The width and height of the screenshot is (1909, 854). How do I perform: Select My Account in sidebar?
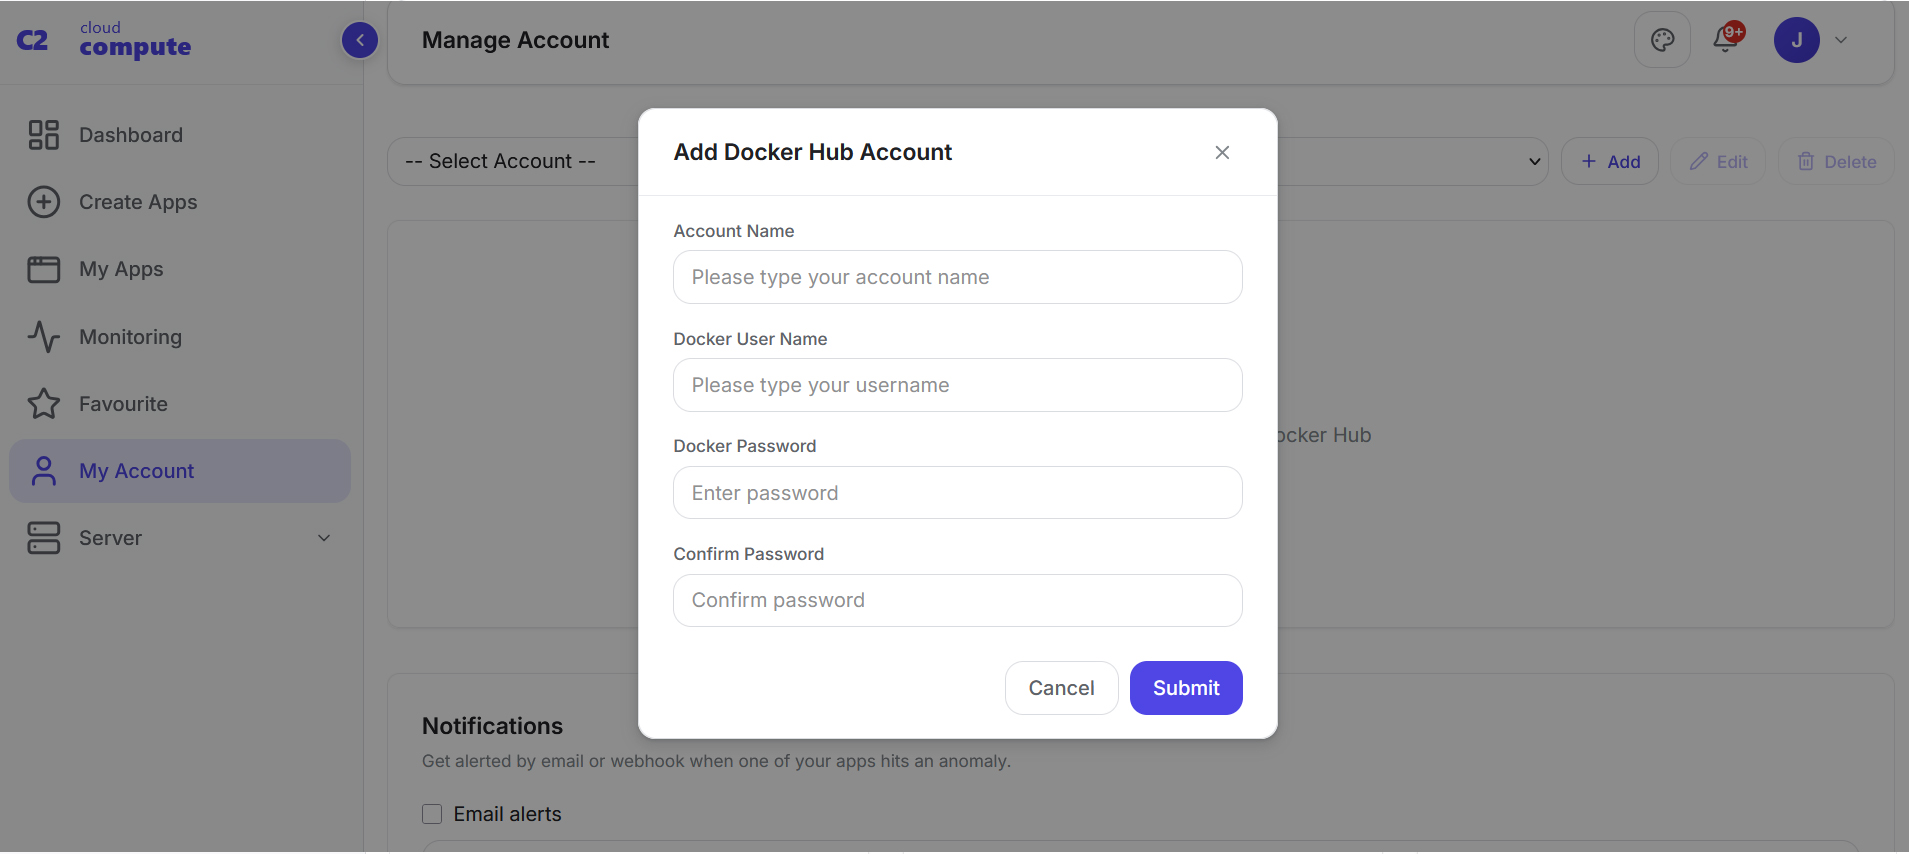pyautogui.click(x=180, y=471)
